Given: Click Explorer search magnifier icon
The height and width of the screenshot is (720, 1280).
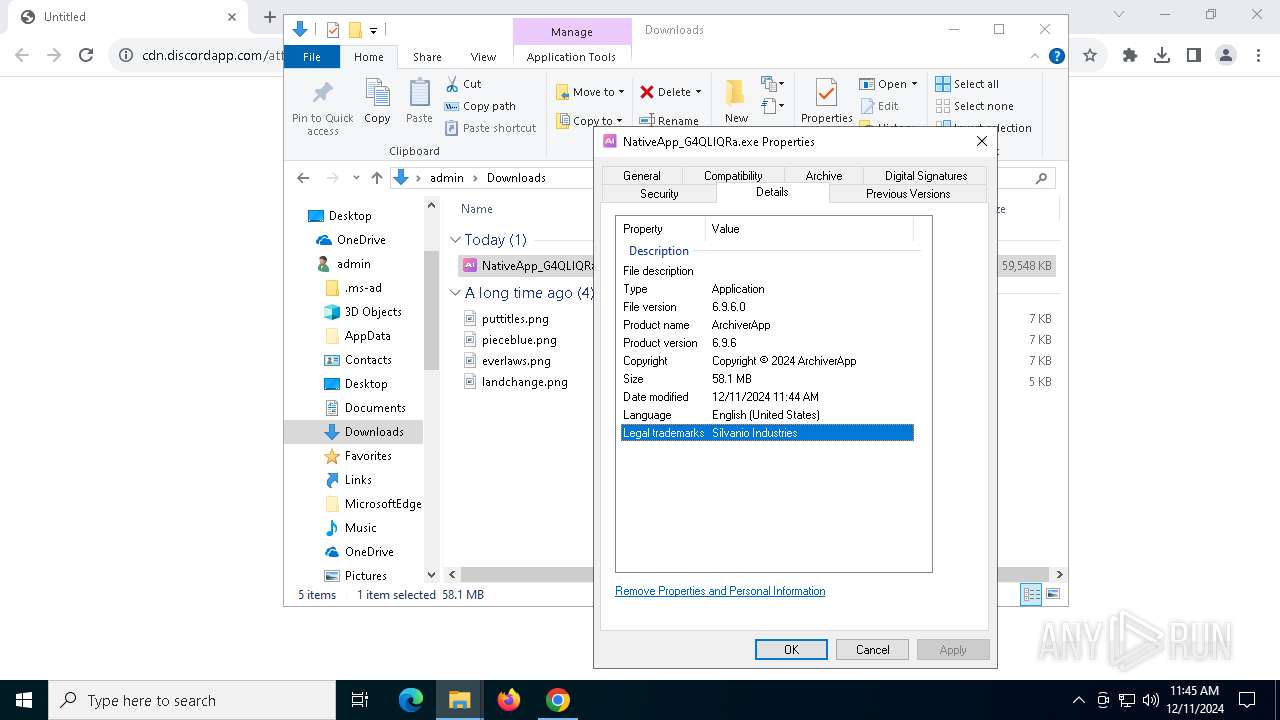Looking at the screenshot, I should (1041, 178).
